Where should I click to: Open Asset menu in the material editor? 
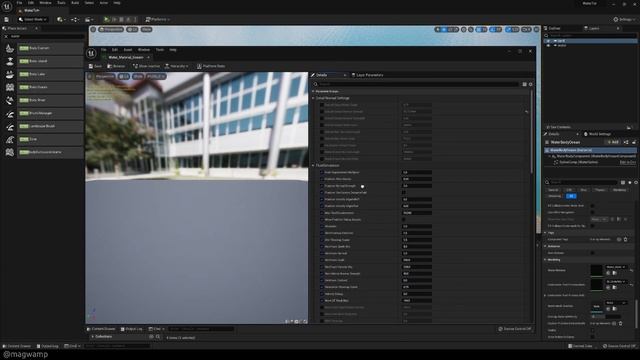[128, 50]
